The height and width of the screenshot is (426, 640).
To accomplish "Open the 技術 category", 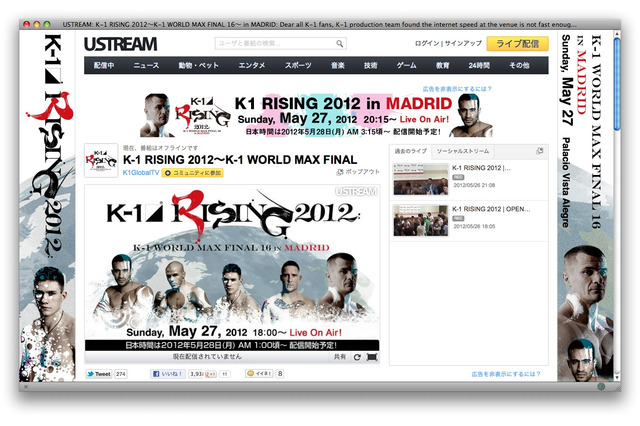I will tap(371, 65).
